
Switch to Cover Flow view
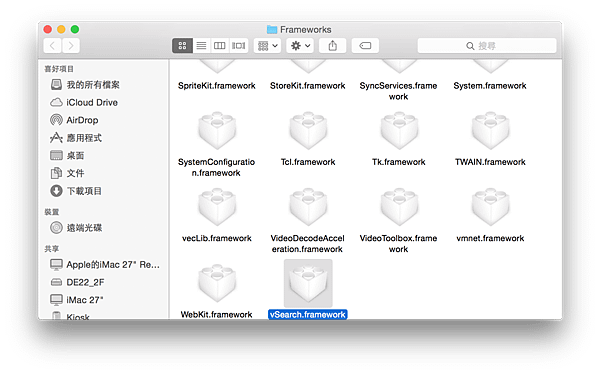238,46
